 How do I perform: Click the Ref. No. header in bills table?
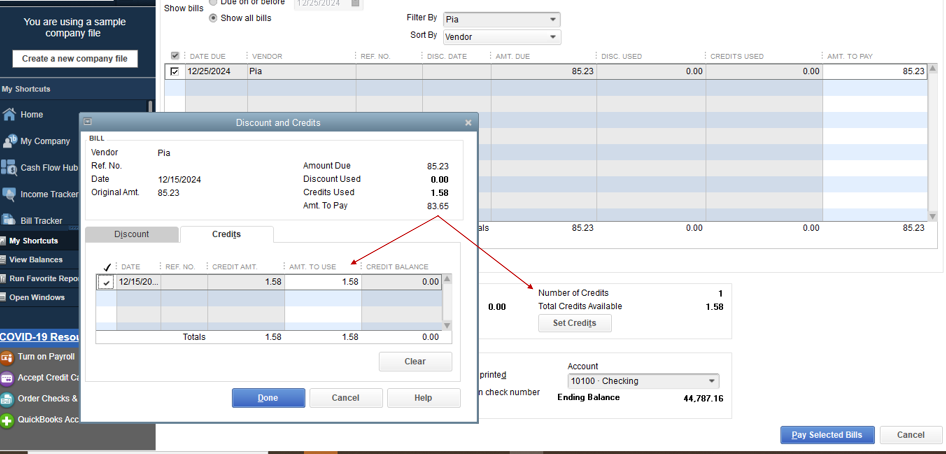point(375,56)
